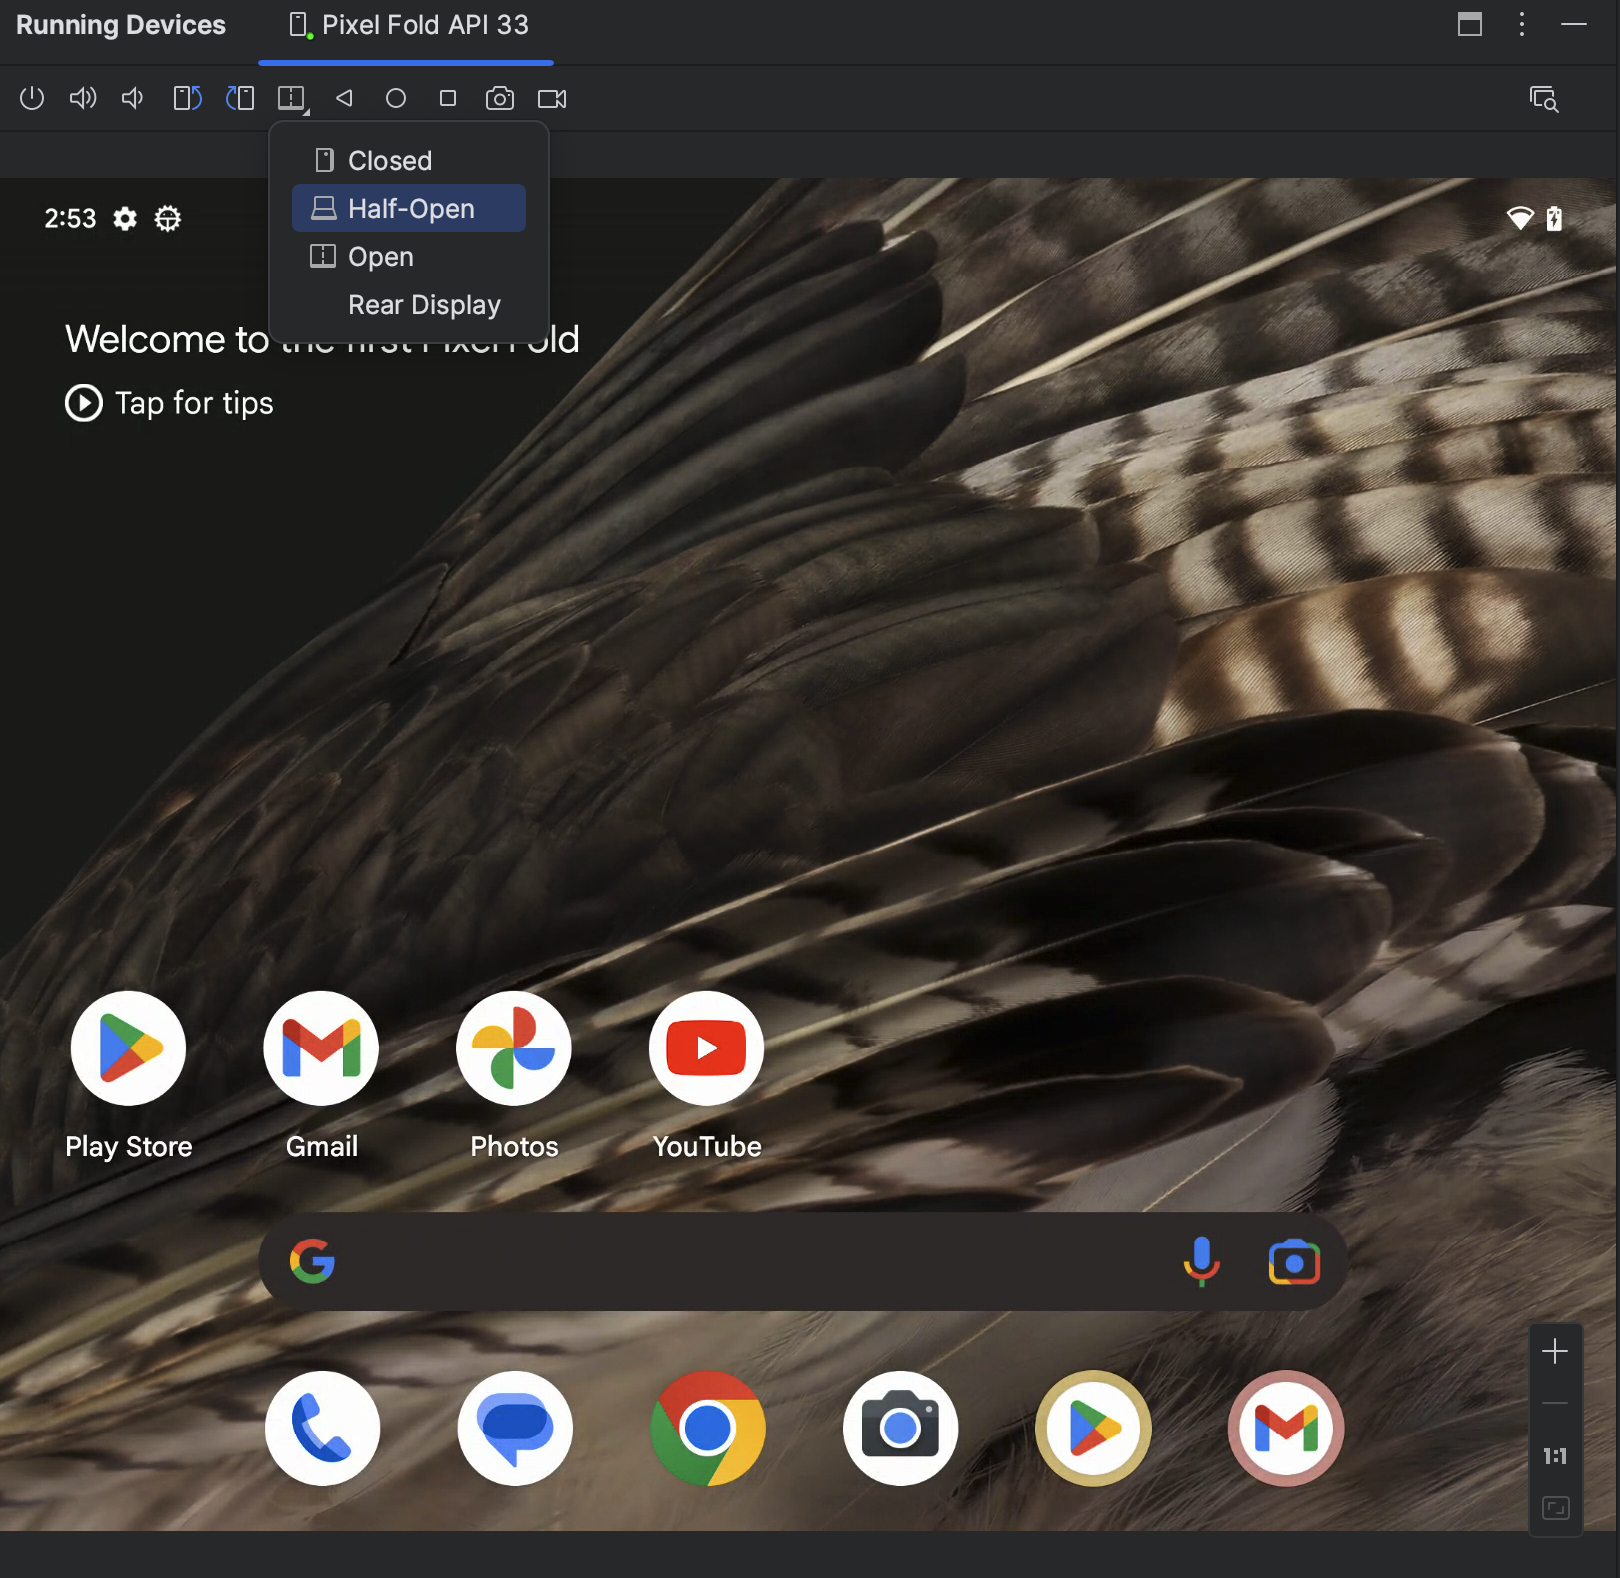Take an emulator screenshot with camera icon
Viewport: 1620px width, 1578px height.
[x=500, y=98]
